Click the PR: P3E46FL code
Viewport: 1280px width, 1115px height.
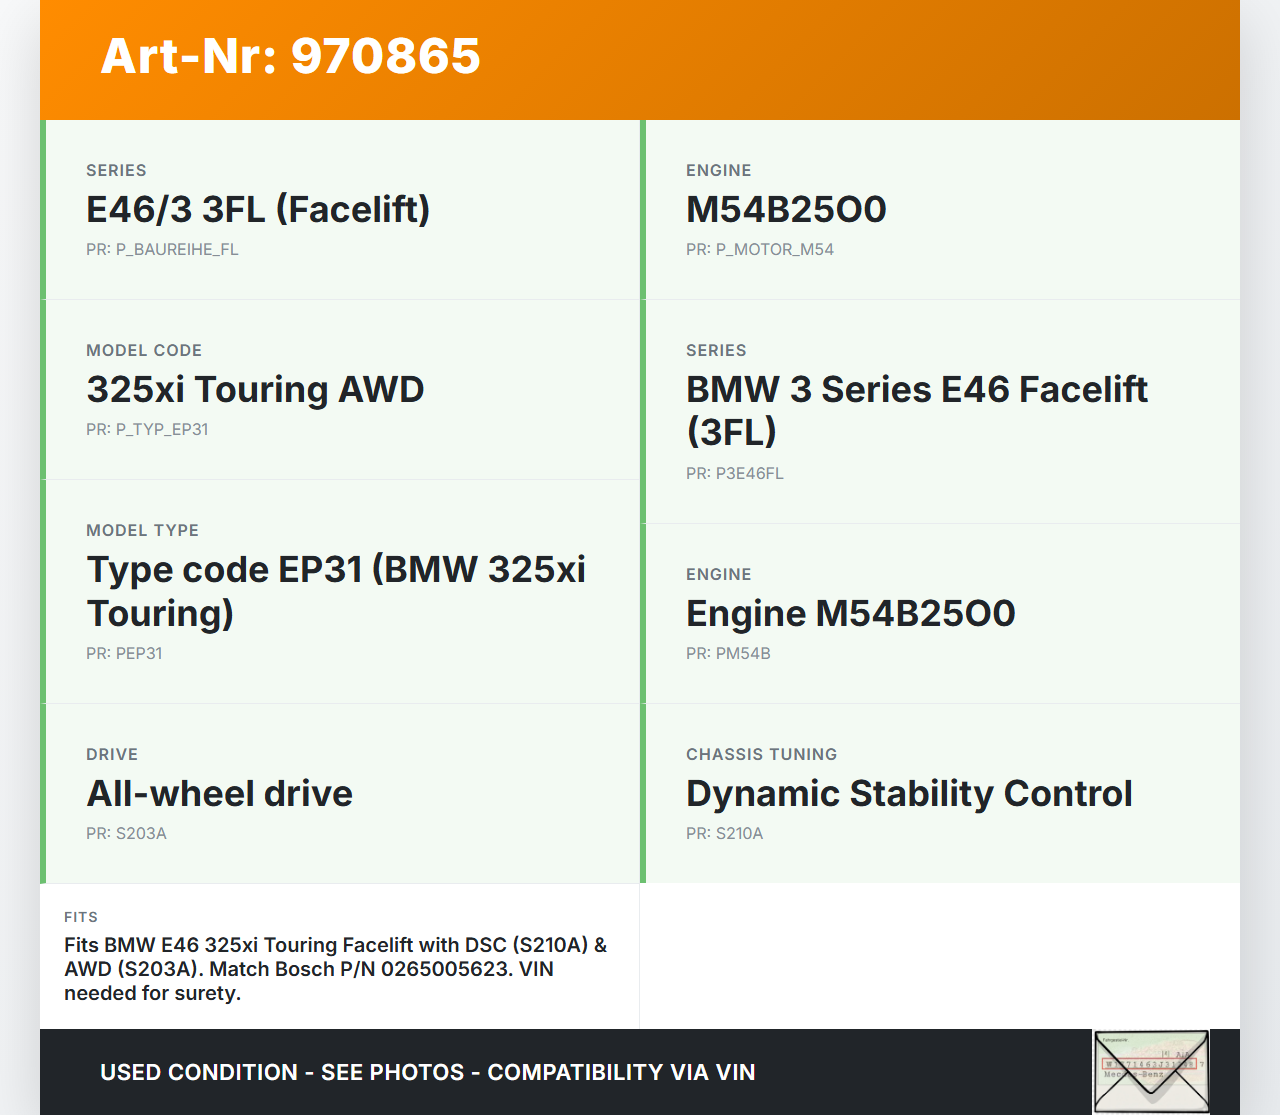(734, 474)
